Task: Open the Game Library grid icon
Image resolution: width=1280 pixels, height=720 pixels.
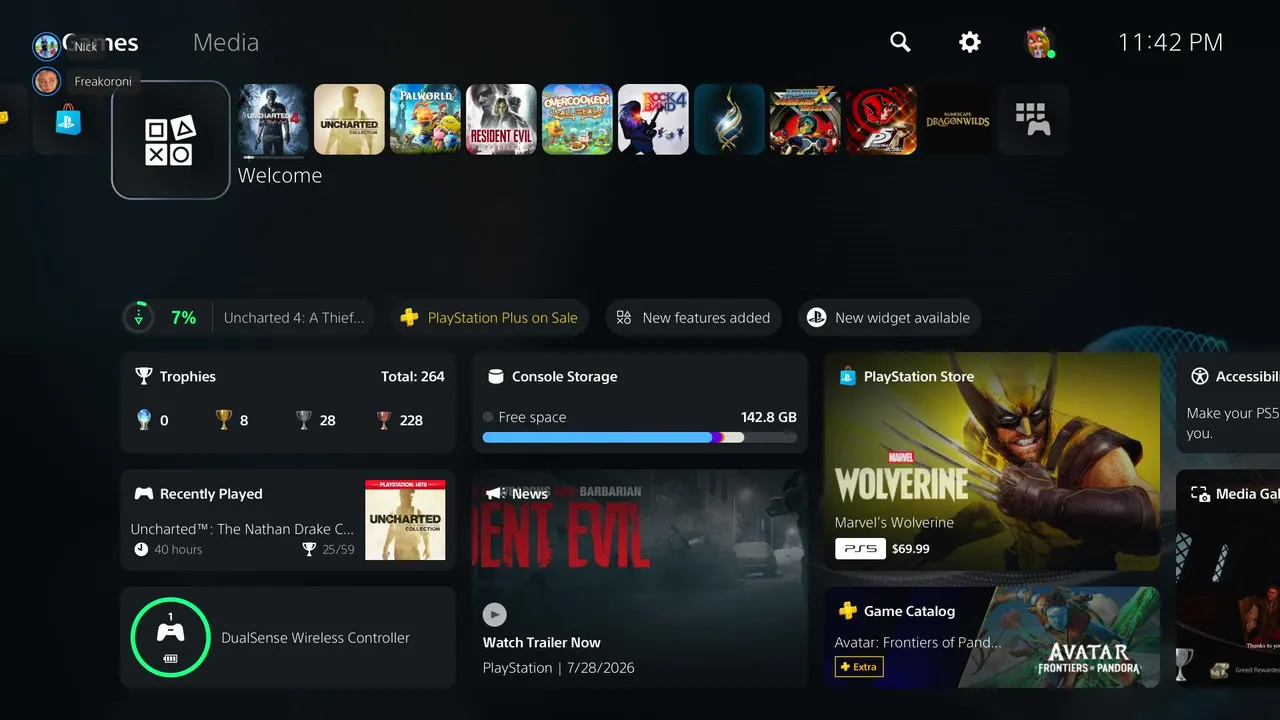Action: click(1033, 119)
